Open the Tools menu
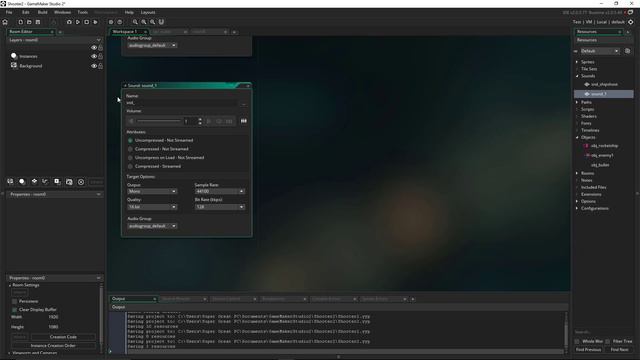 (82, 12)
